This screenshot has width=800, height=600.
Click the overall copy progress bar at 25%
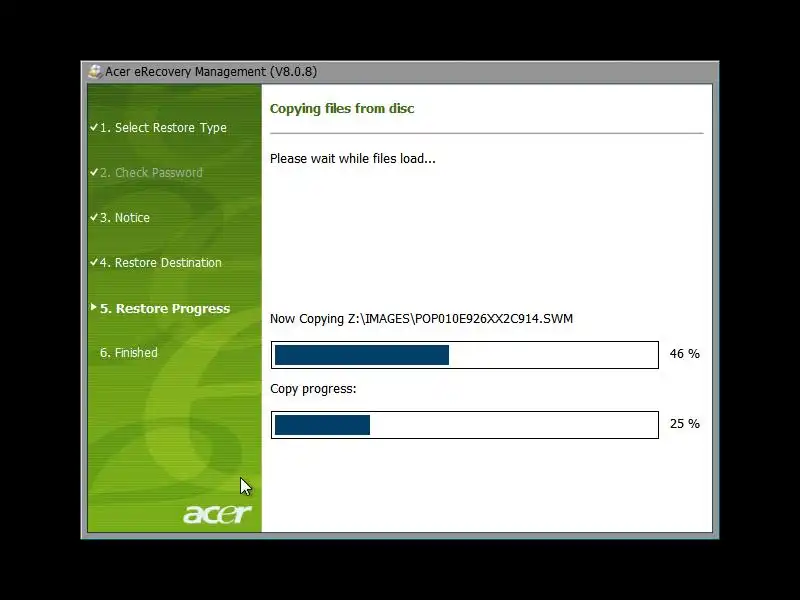pyautogui.click(x=465, y=424)
